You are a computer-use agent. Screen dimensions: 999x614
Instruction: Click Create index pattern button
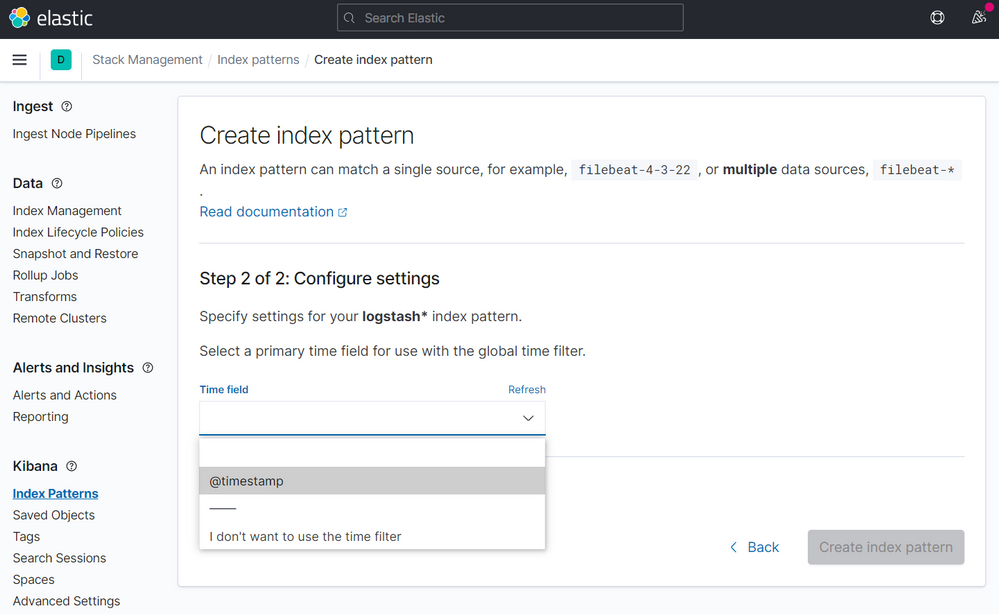(886, 547)
